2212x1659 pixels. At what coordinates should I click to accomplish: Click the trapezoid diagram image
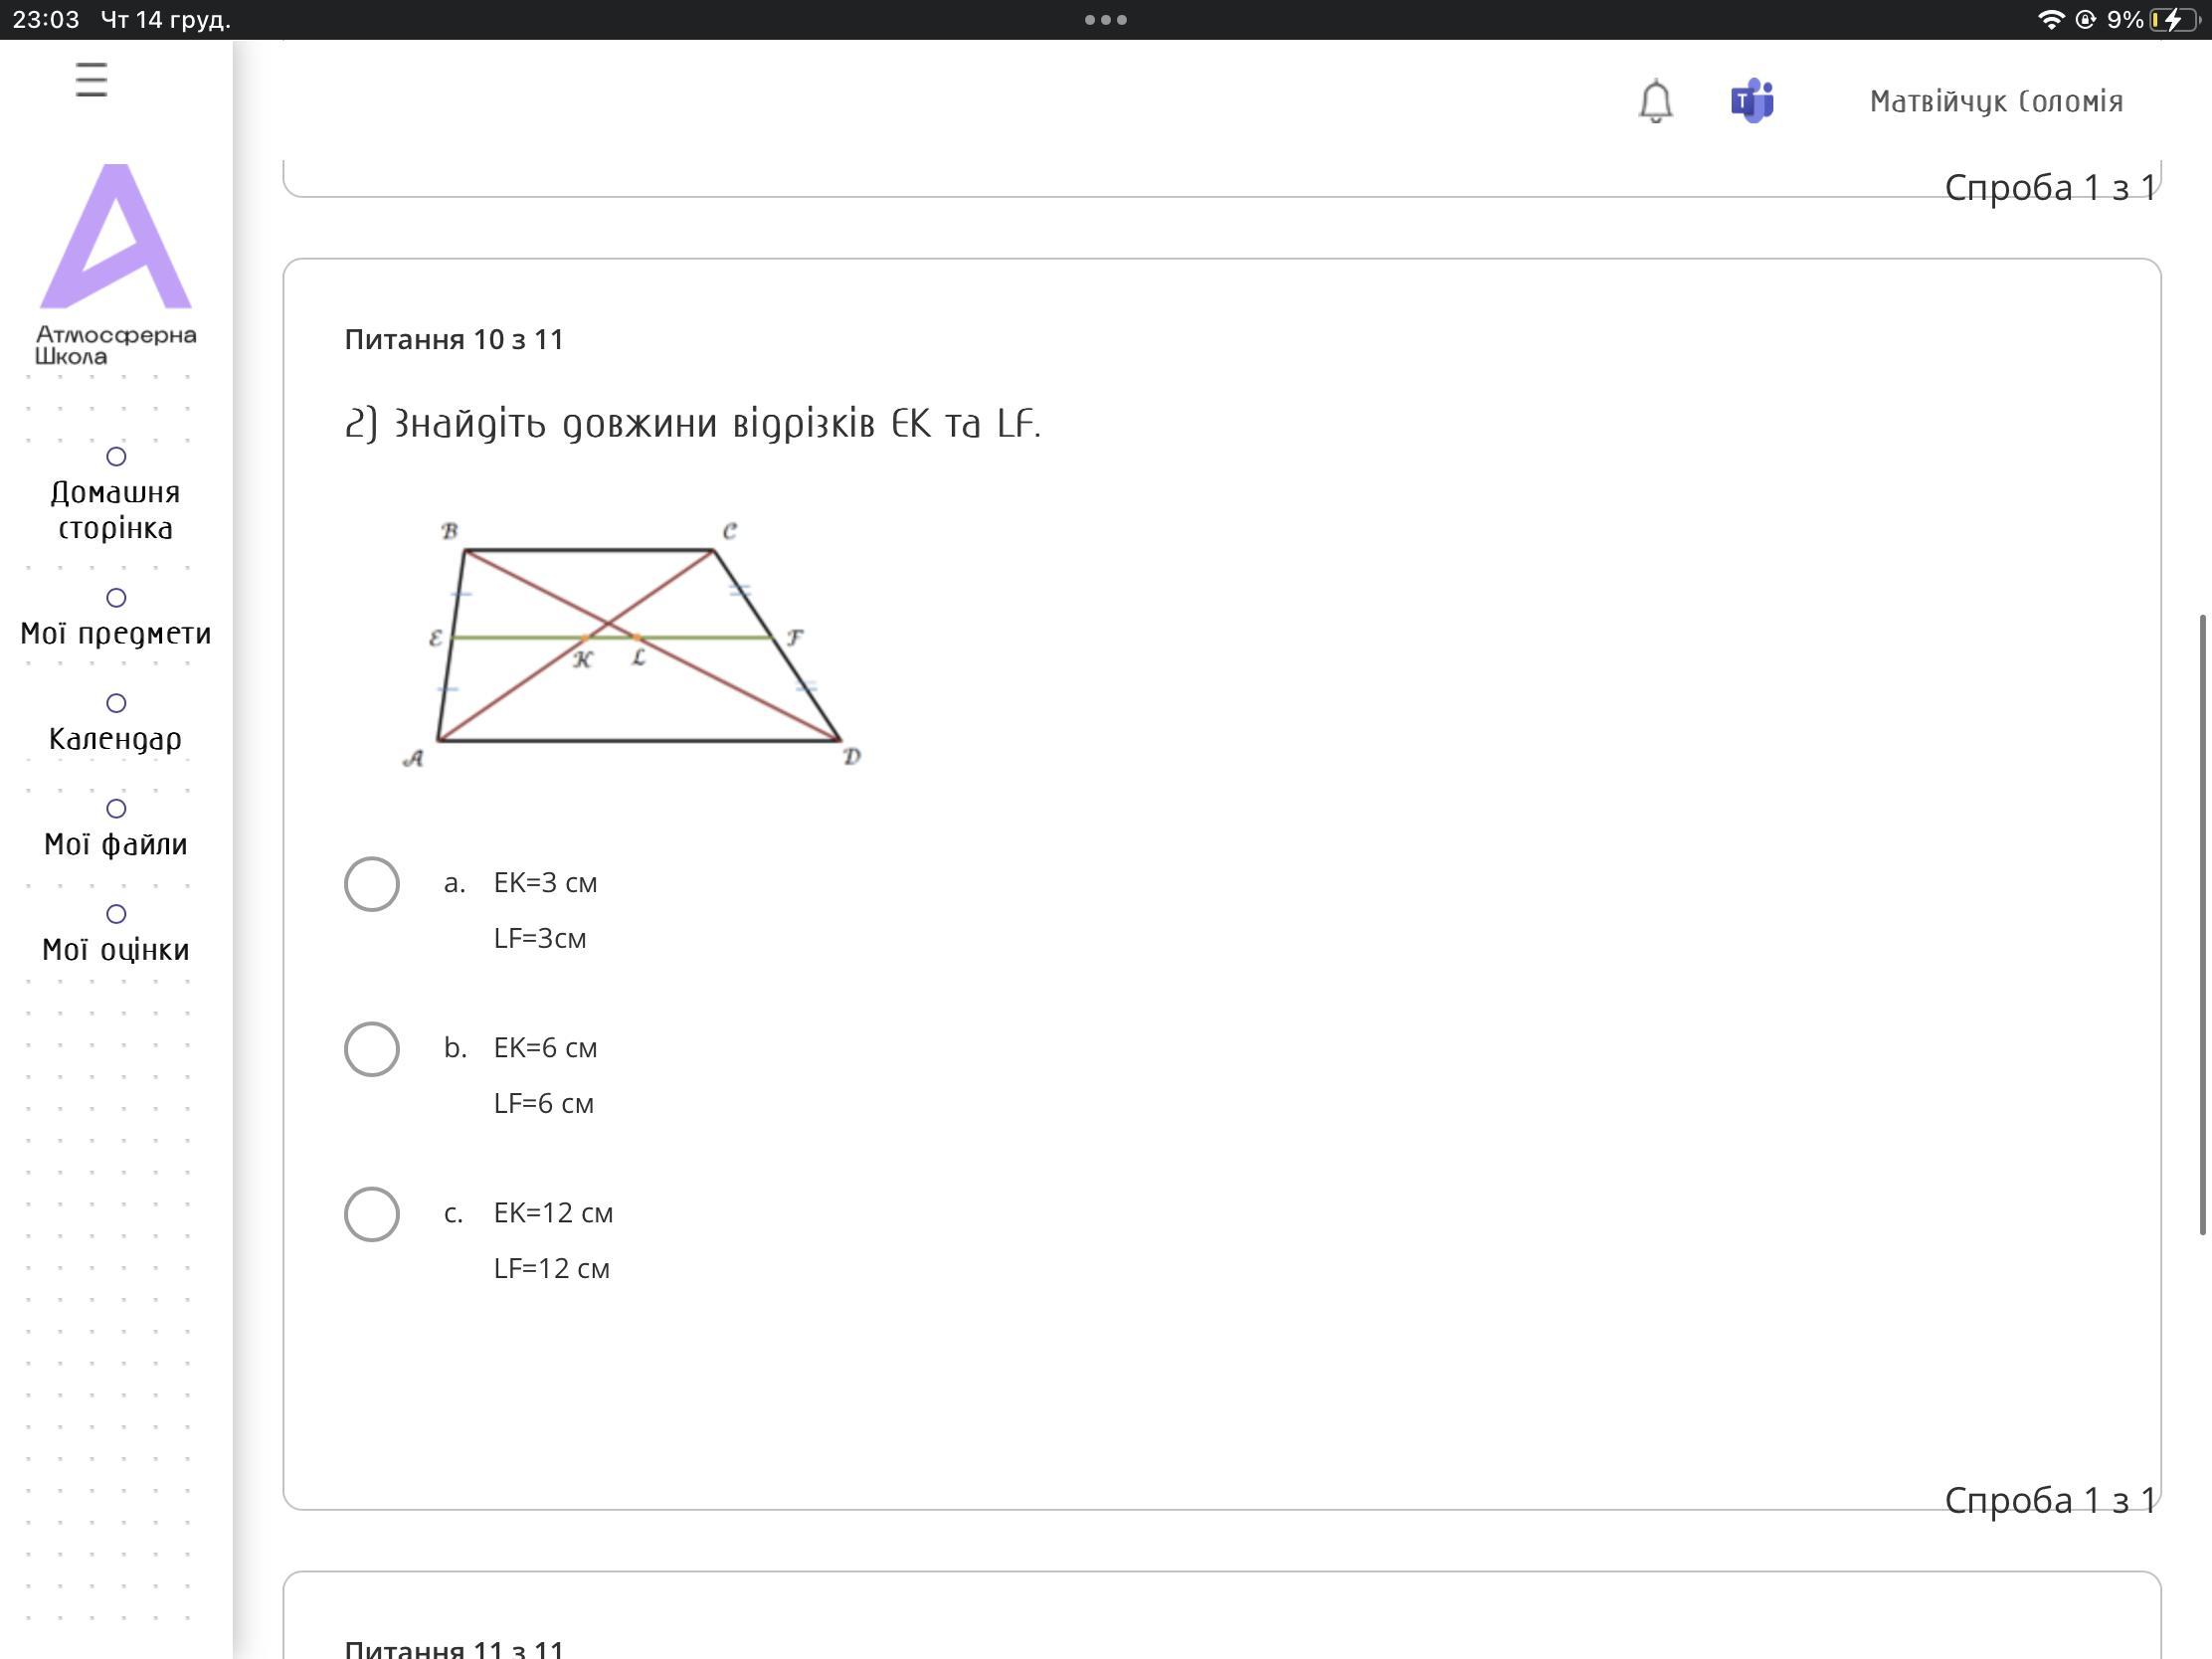point(633,644)
